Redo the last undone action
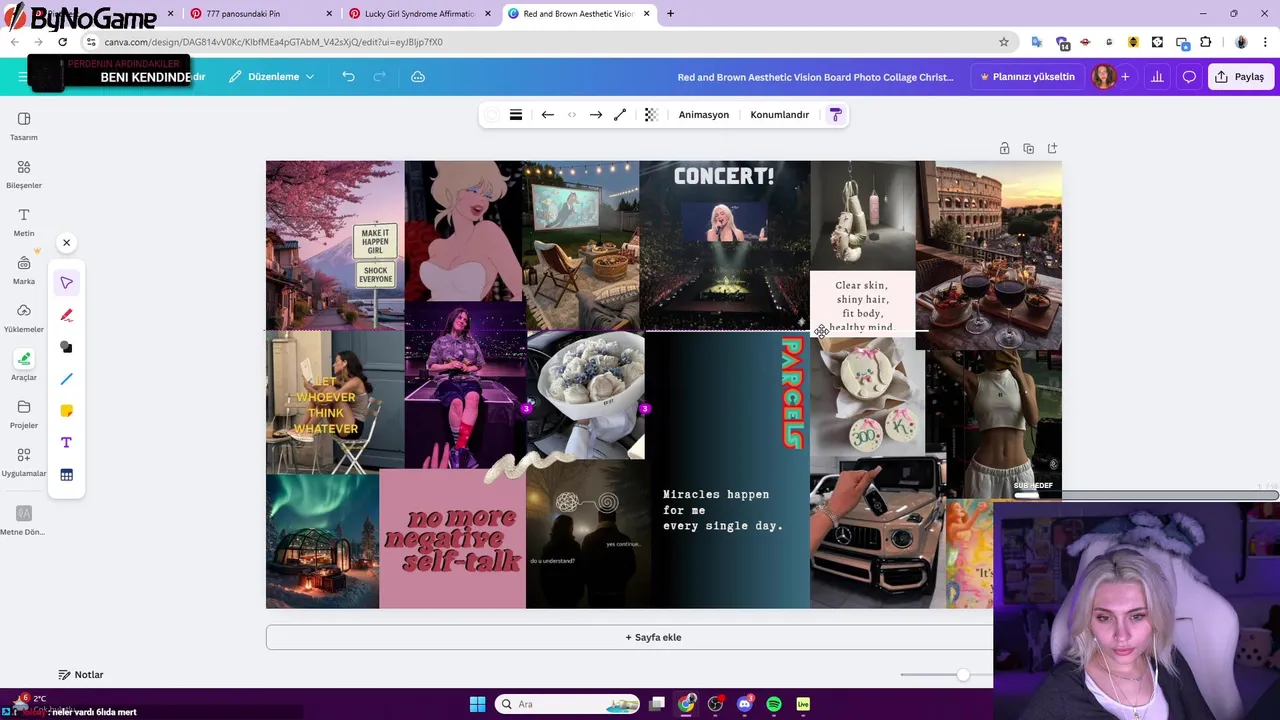The image size is (1280, 720). click(x=379, y=77)
